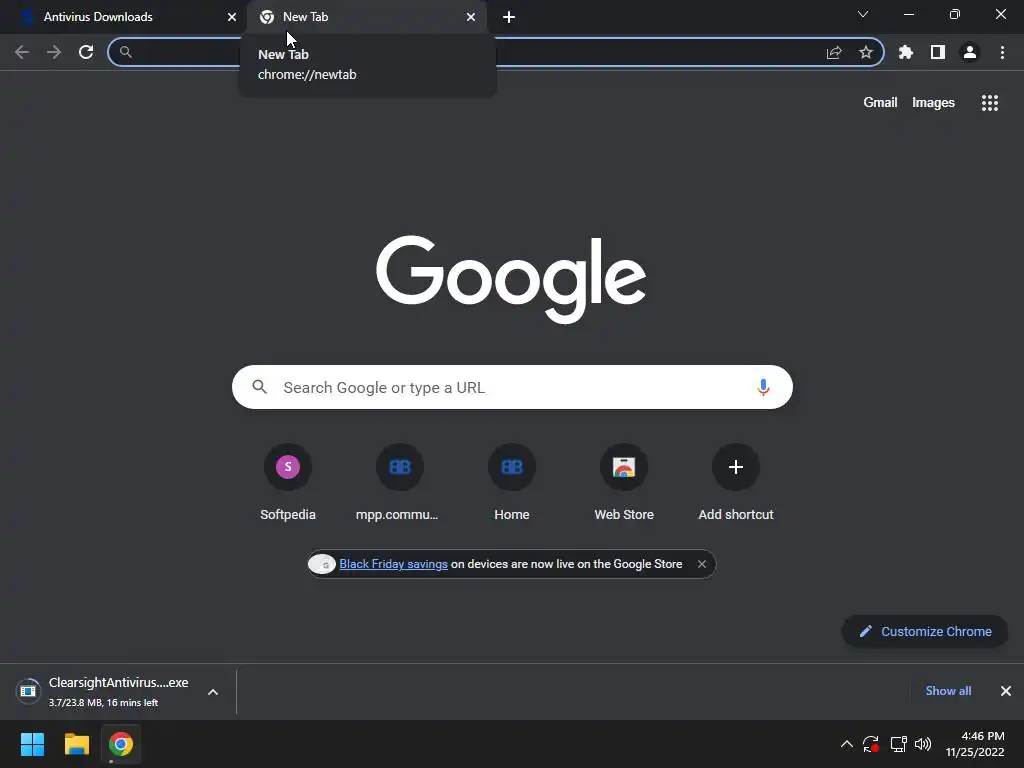This screenshot has width=1024, height=768.
Task: Start voice search with the microphone
Action: click(x=763, y=387)
